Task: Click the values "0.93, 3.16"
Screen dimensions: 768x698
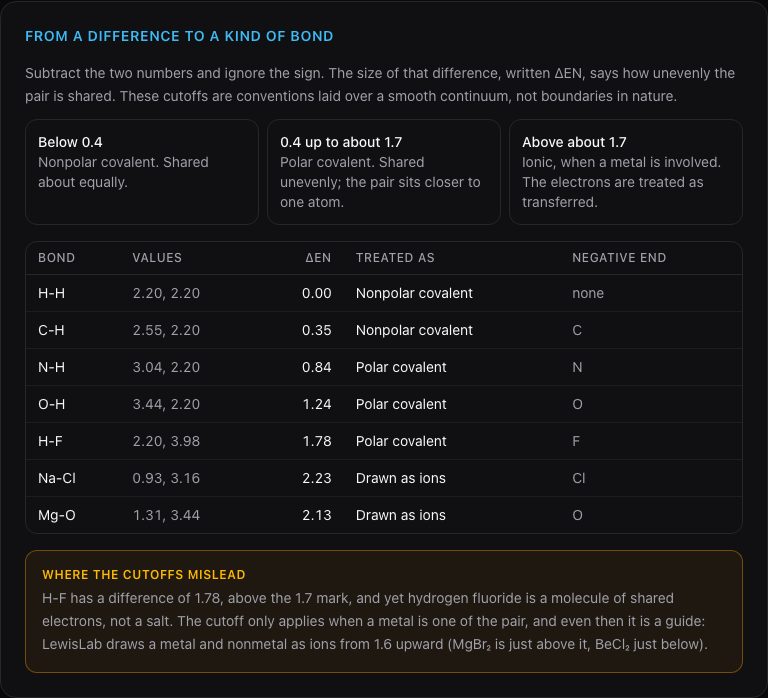Action: click(x=166, y=478)
